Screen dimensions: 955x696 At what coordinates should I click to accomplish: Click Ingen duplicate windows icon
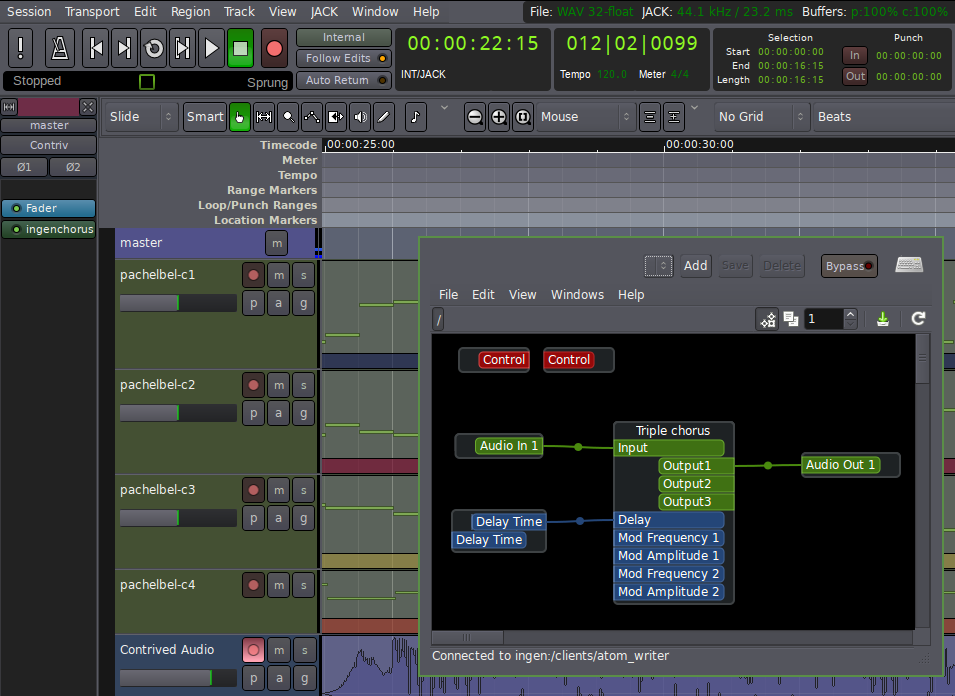791,318
